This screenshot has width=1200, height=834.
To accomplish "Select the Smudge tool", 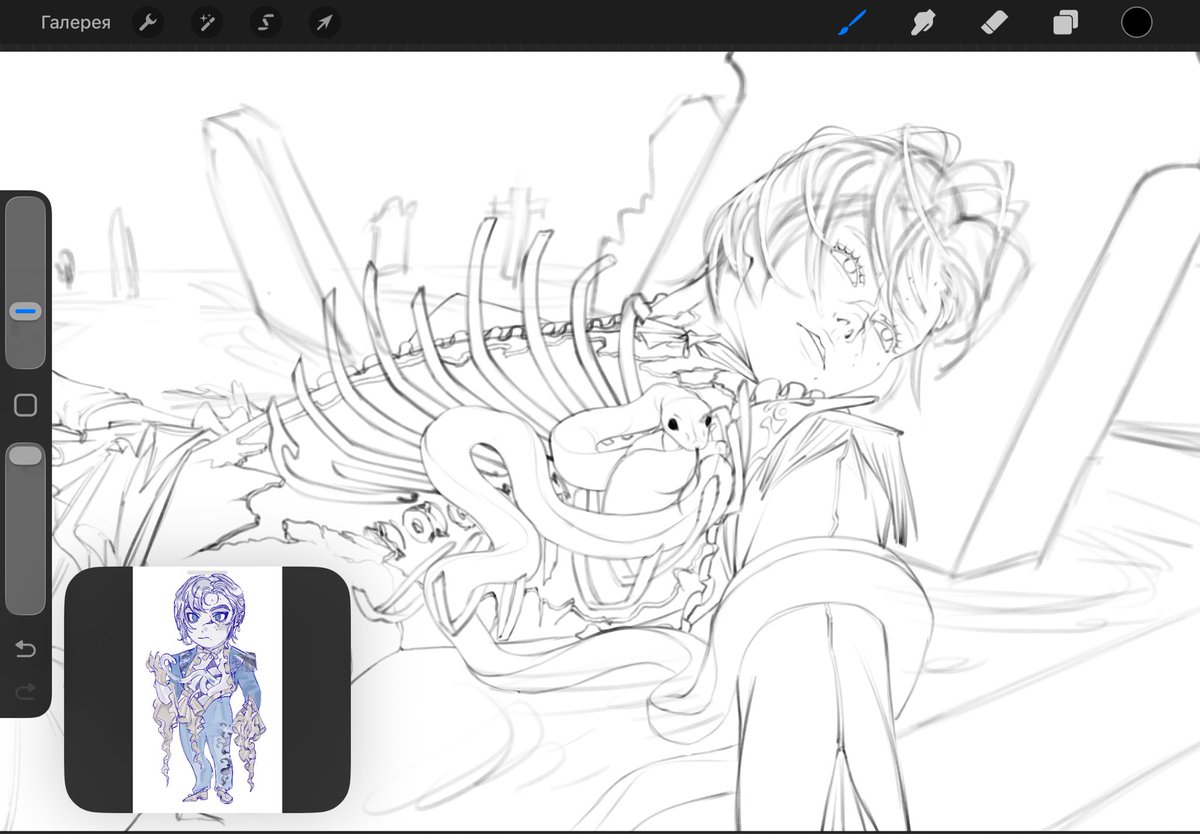I will (x=922, y=22).
